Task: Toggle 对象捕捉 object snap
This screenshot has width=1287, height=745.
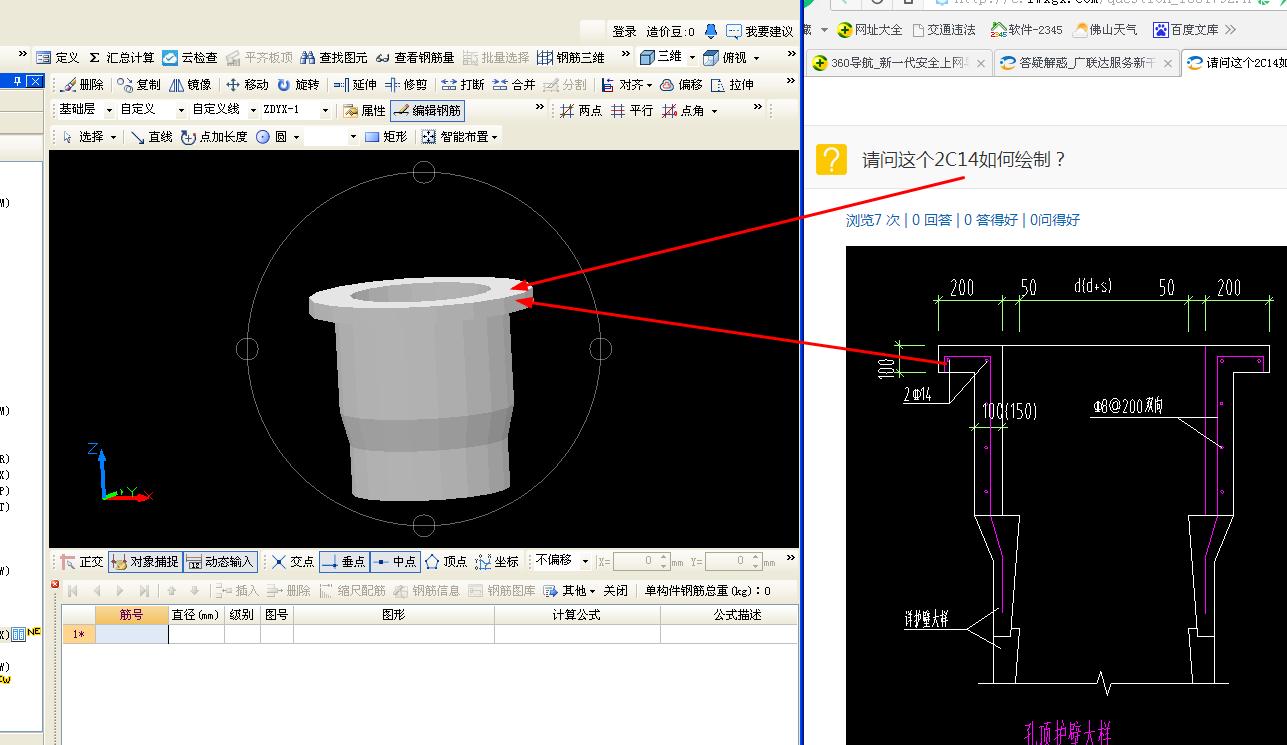Action: click(144, 562)
